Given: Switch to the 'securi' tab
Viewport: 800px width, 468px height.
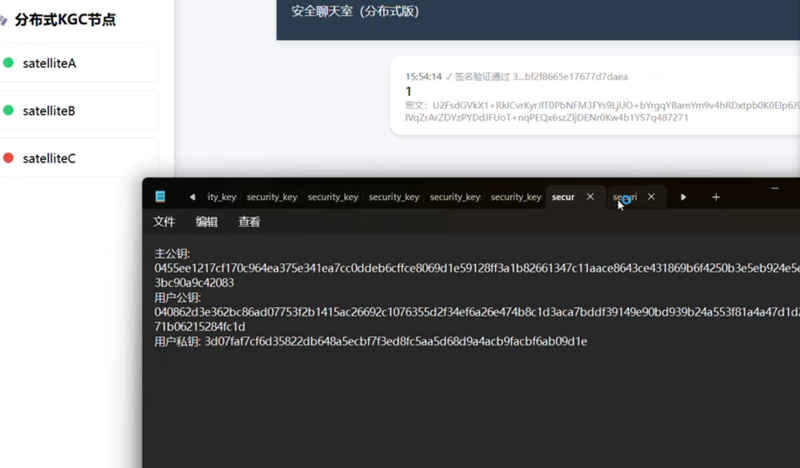Looking at the screenshot, I should [625, 197].
